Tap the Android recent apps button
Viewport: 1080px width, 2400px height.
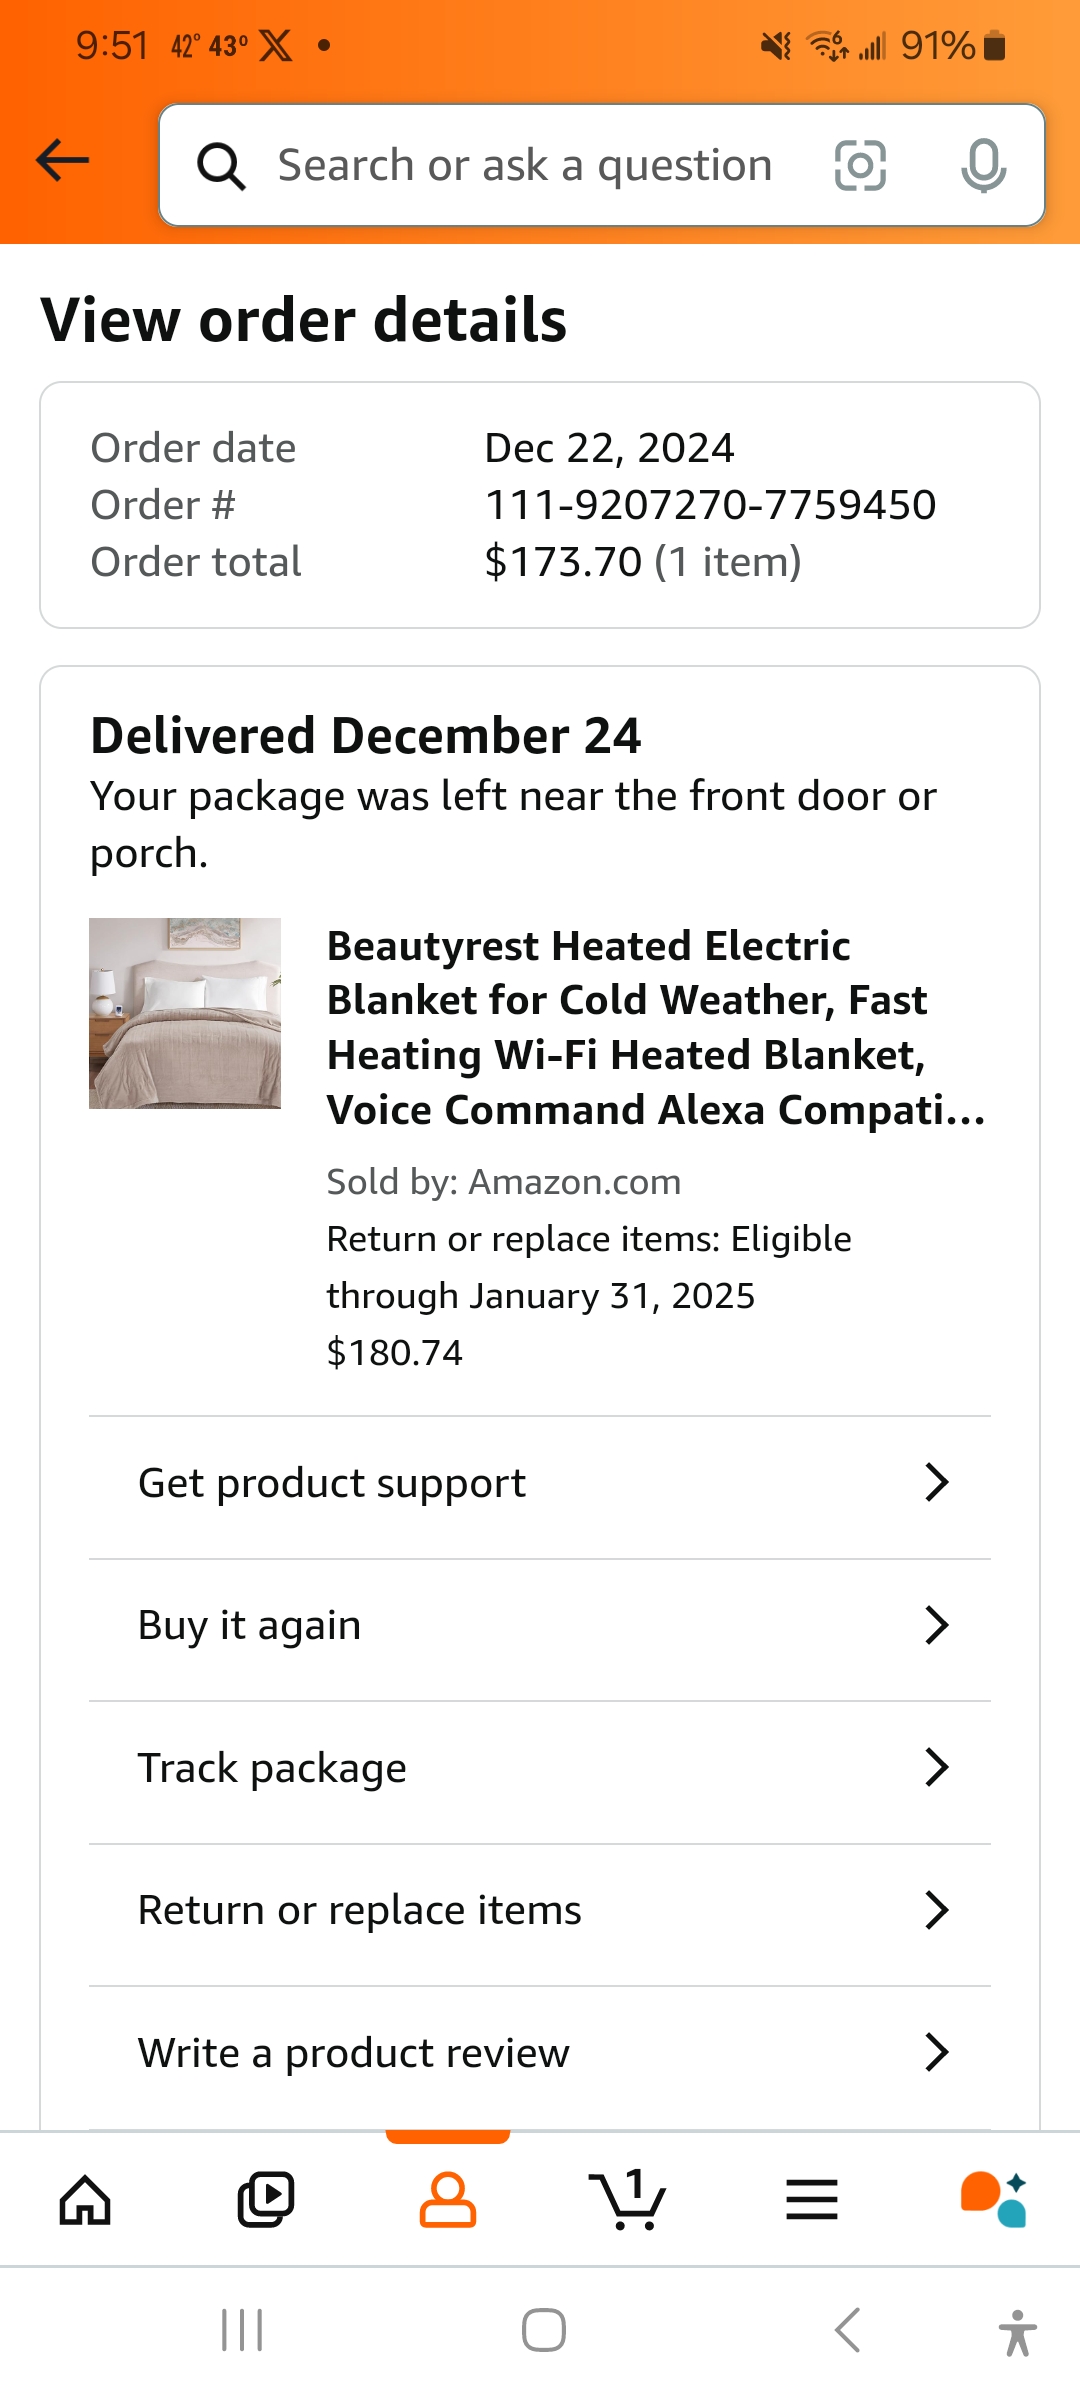coord(242,2331)
